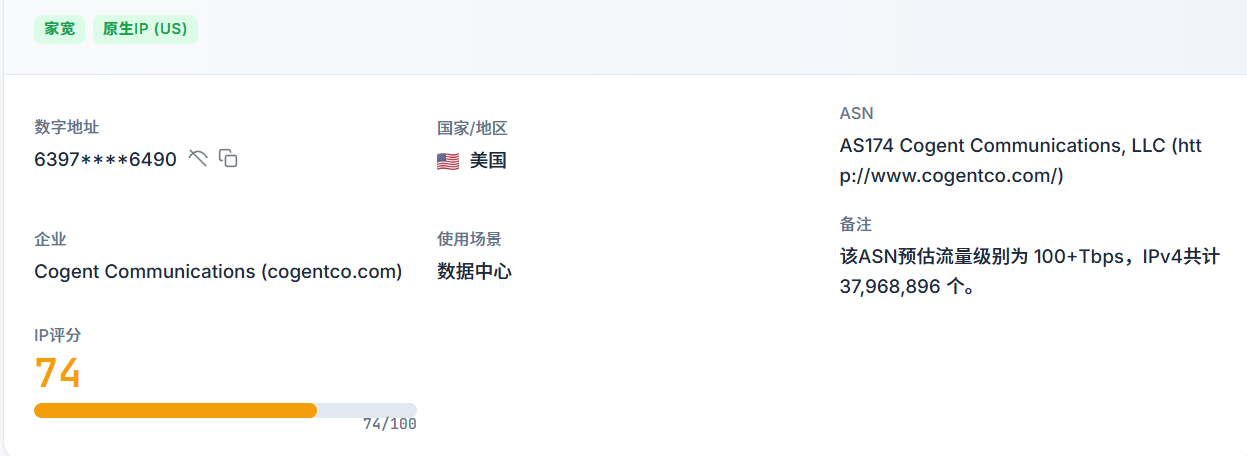Viewport: 1247px width, 456px height.
Task: Click the 家宽 green tag
Action: coord(59,29)
